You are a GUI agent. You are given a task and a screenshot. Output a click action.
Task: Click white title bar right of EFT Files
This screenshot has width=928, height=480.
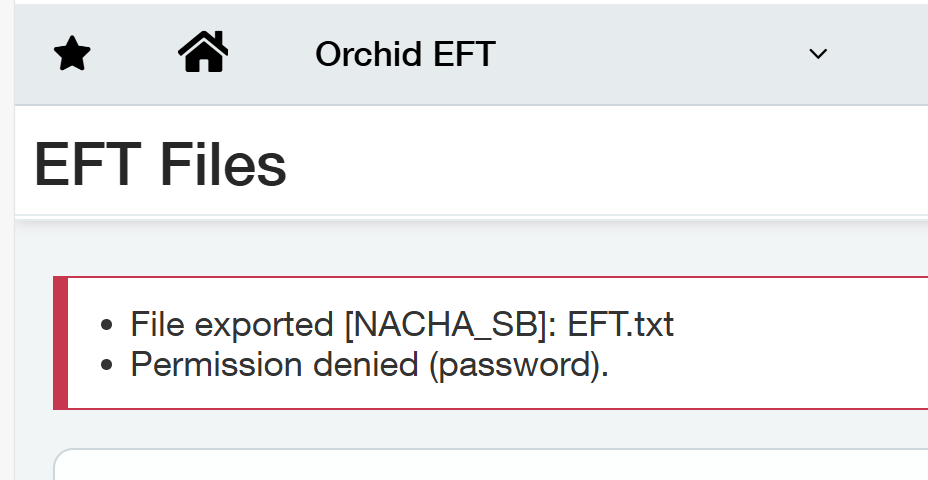pos(620,165)
